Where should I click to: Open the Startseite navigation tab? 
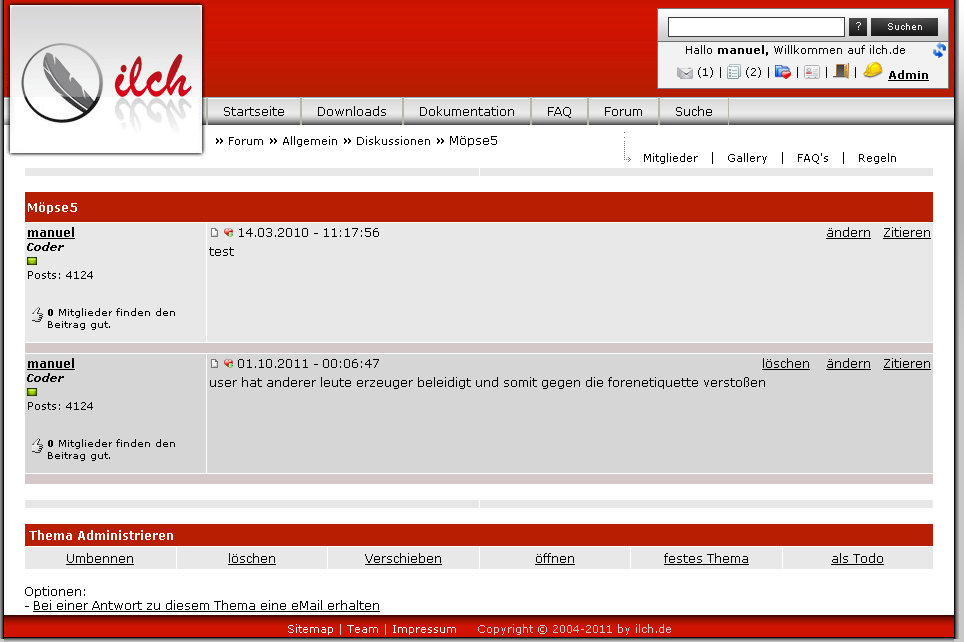pyautogui.click(x=253, y=111)
